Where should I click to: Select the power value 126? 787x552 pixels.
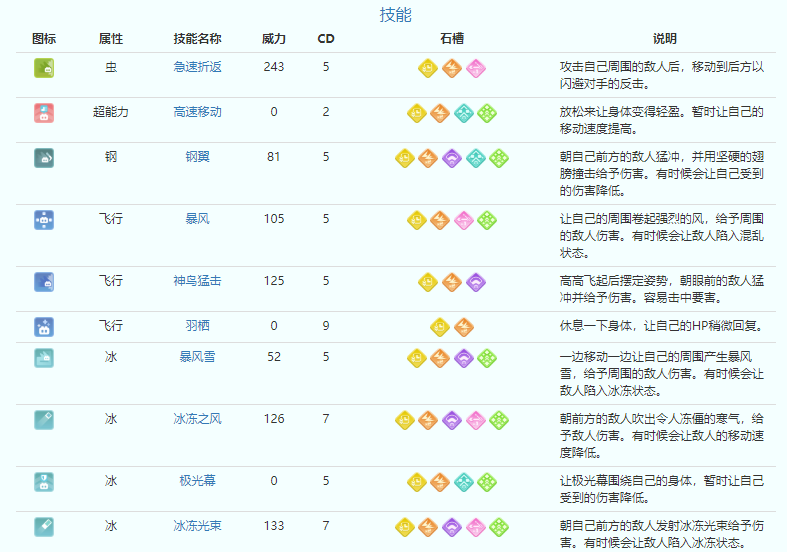click(274, 419)
